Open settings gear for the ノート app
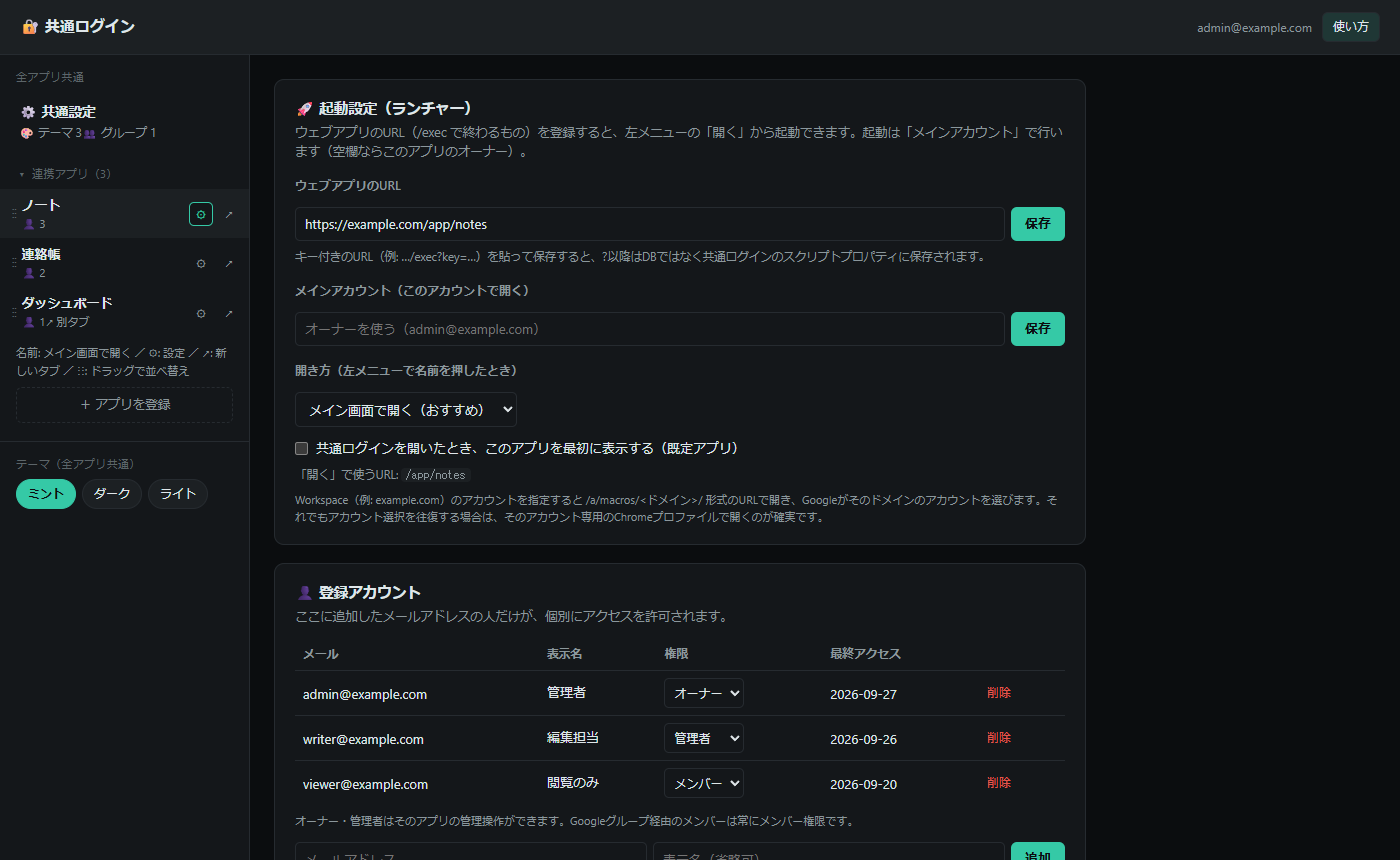 [201, 214]
